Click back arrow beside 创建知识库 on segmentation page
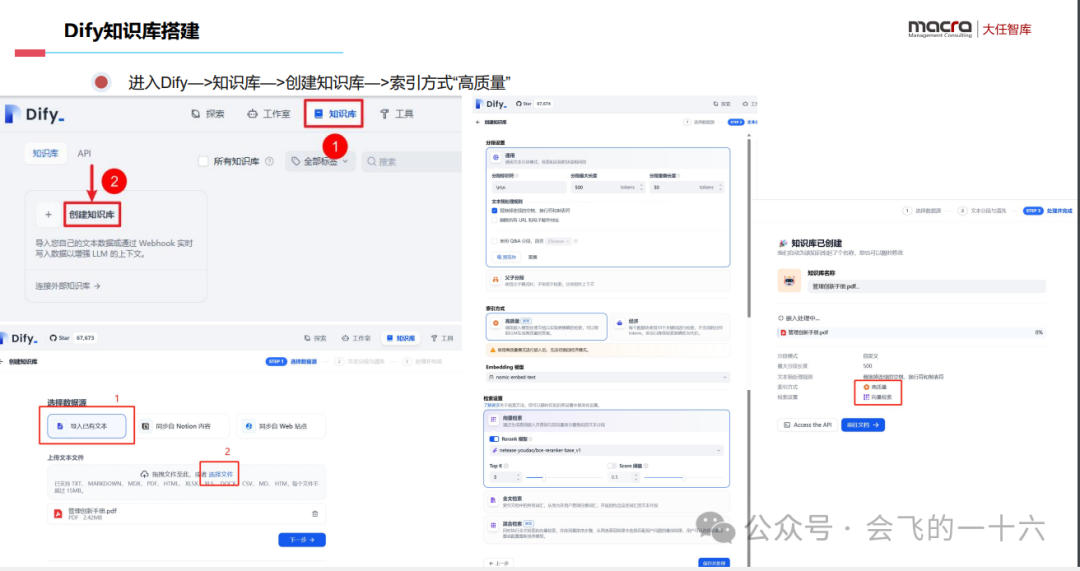 point(478,122)
